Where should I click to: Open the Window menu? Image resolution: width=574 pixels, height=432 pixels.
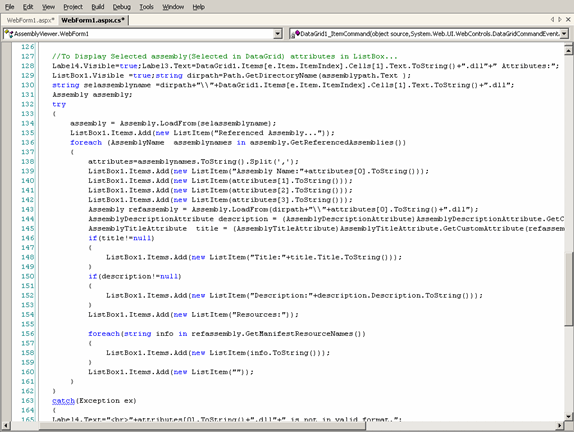pos(173,7)
